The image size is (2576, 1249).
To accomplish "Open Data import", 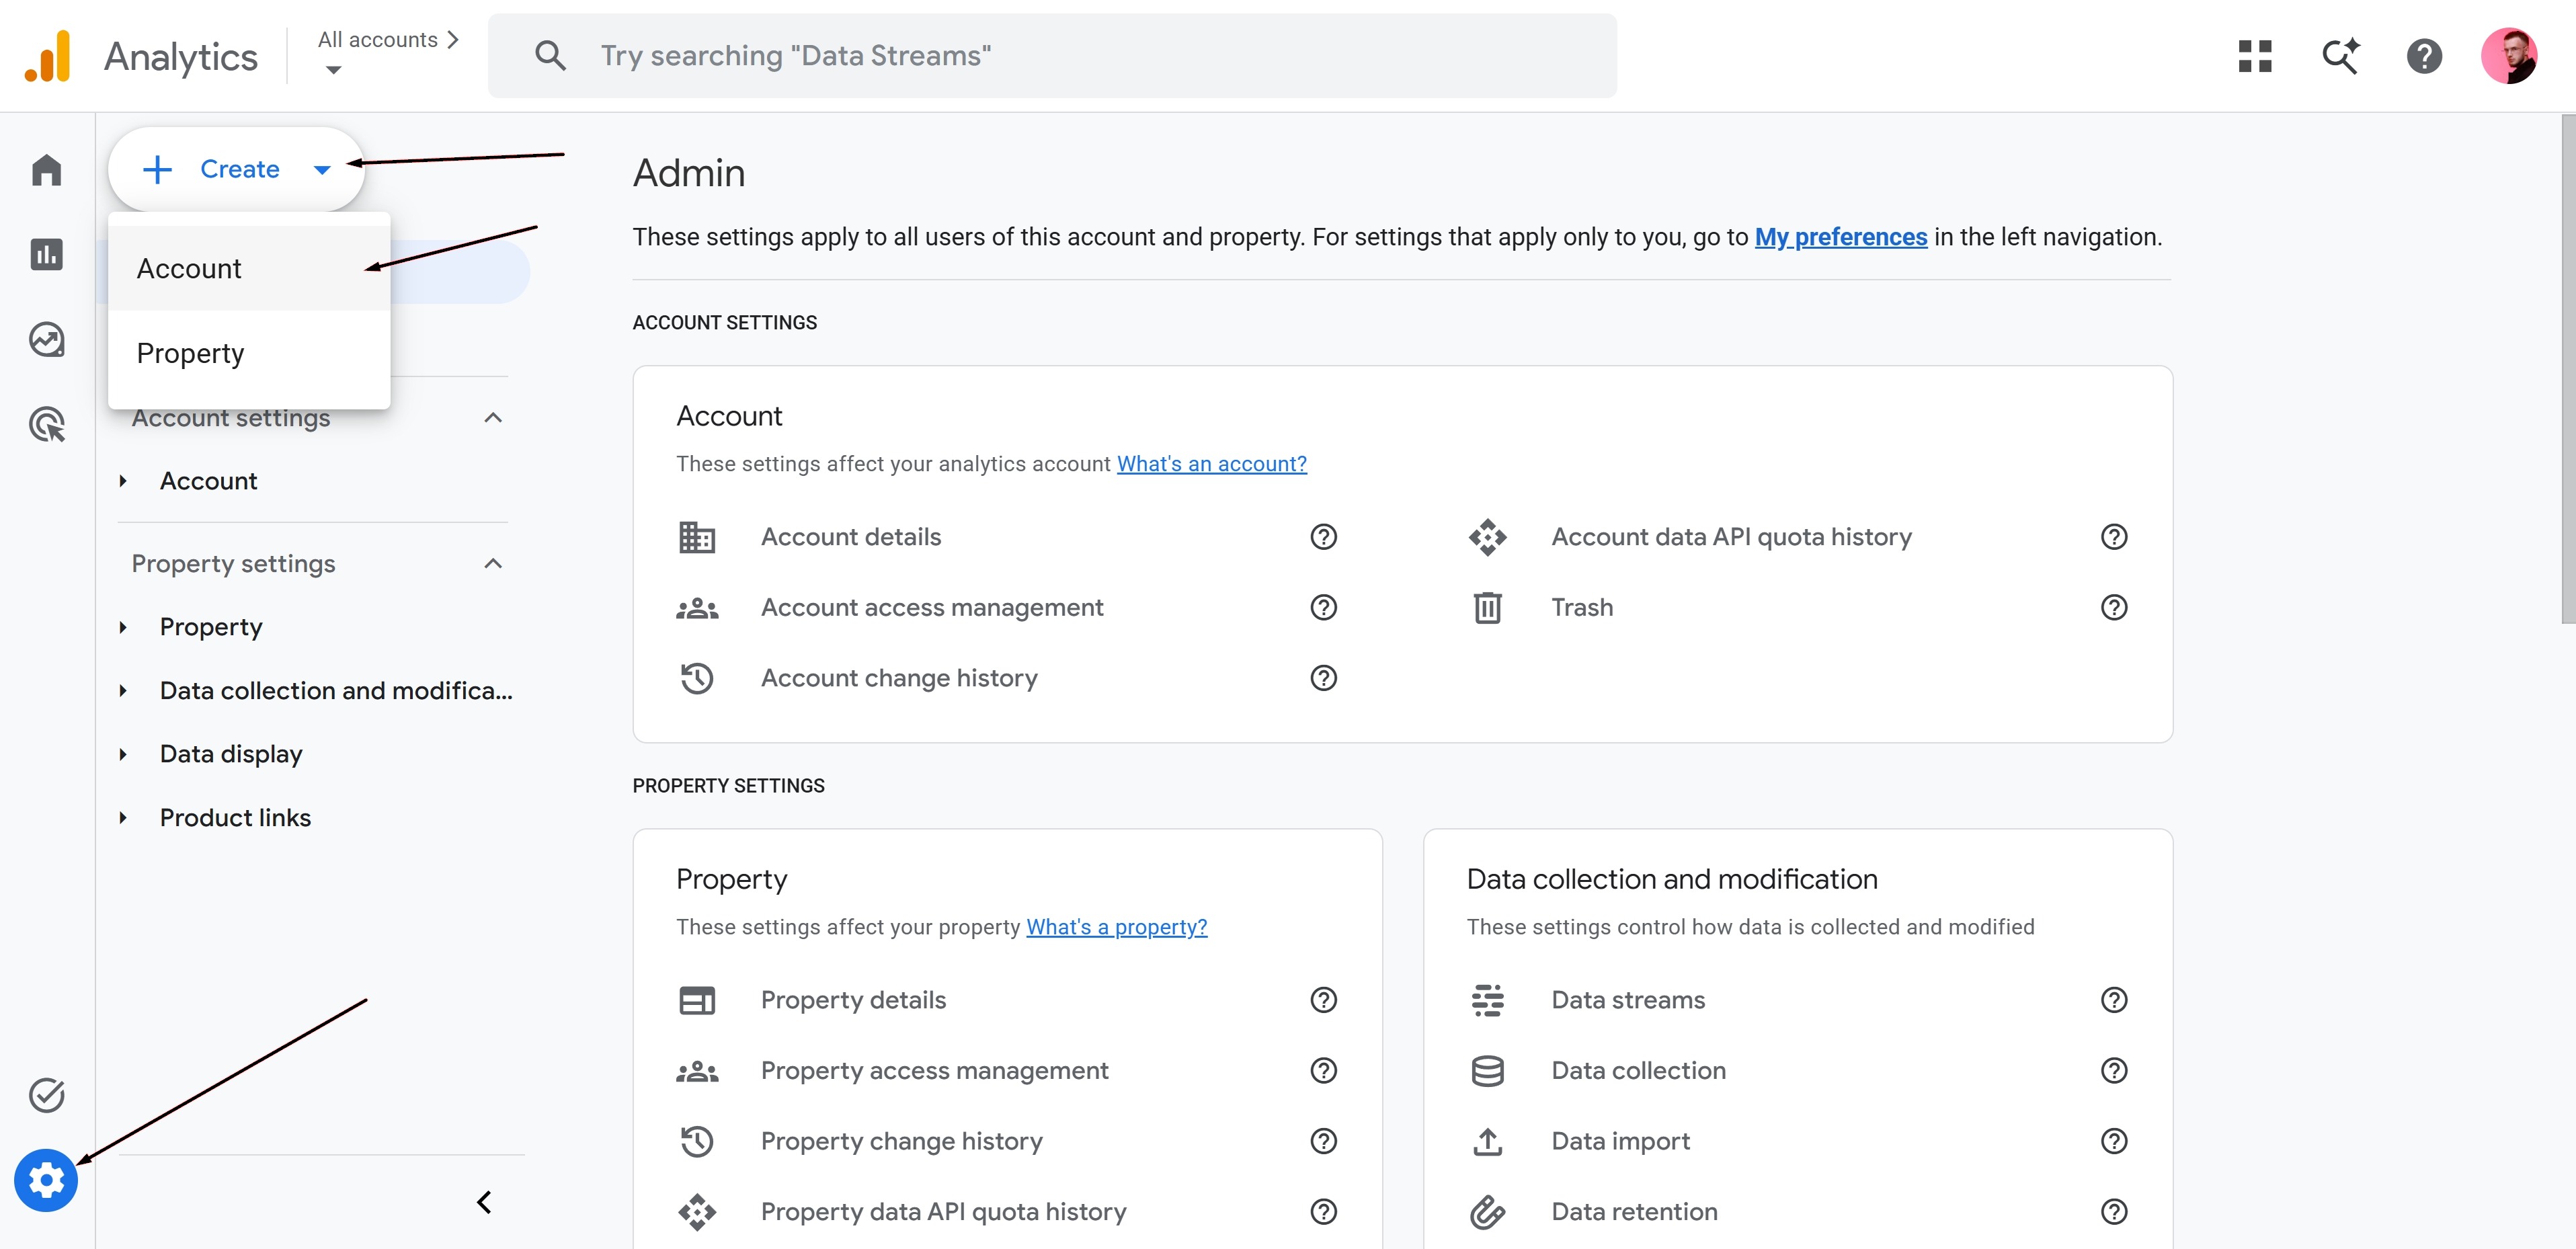I will [x=1620, y=1141].
